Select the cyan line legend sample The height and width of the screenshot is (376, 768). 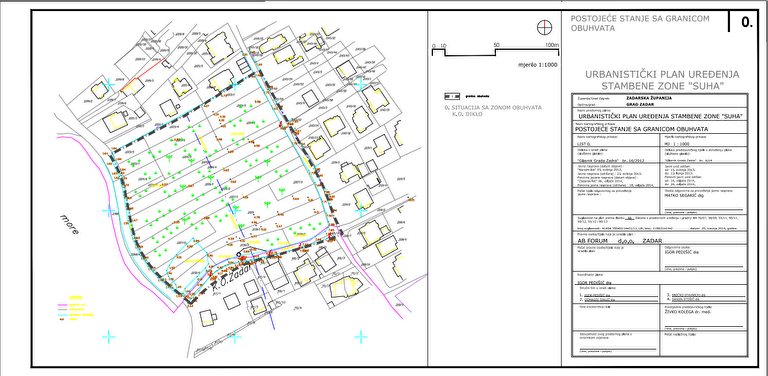(62, 314)
